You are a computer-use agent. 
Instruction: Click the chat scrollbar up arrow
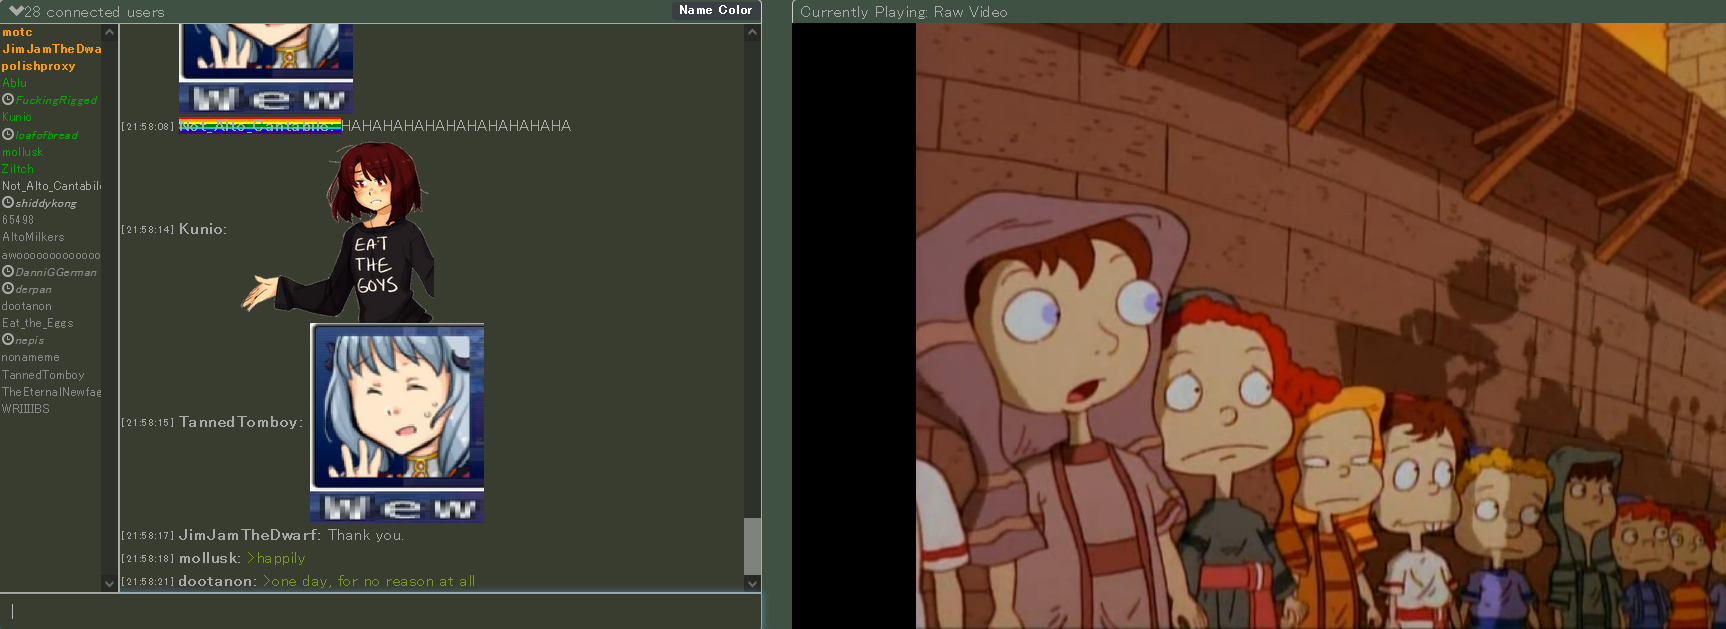pos(752,32)
